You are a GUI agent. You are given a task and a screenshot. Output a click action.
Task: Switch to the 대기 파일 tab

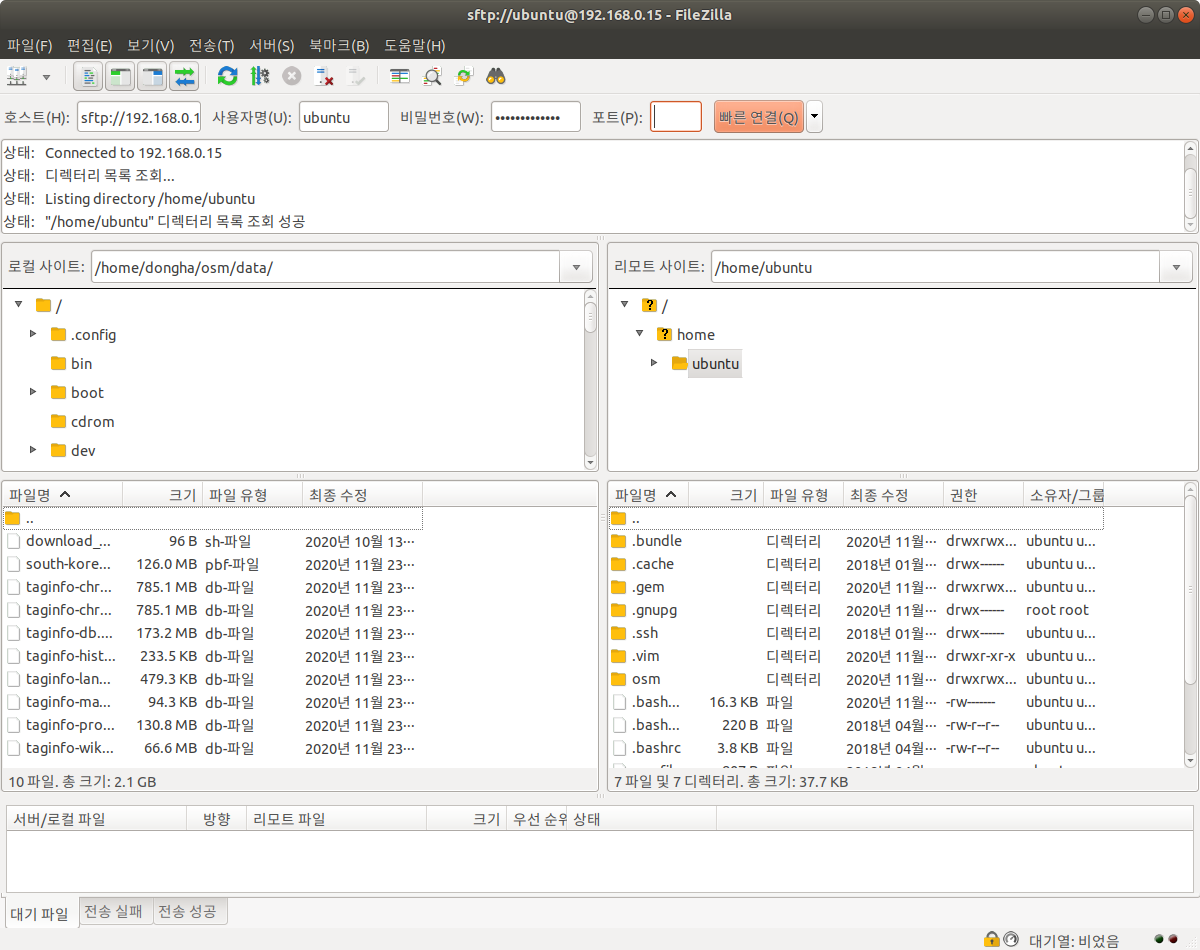coord(40,913)
